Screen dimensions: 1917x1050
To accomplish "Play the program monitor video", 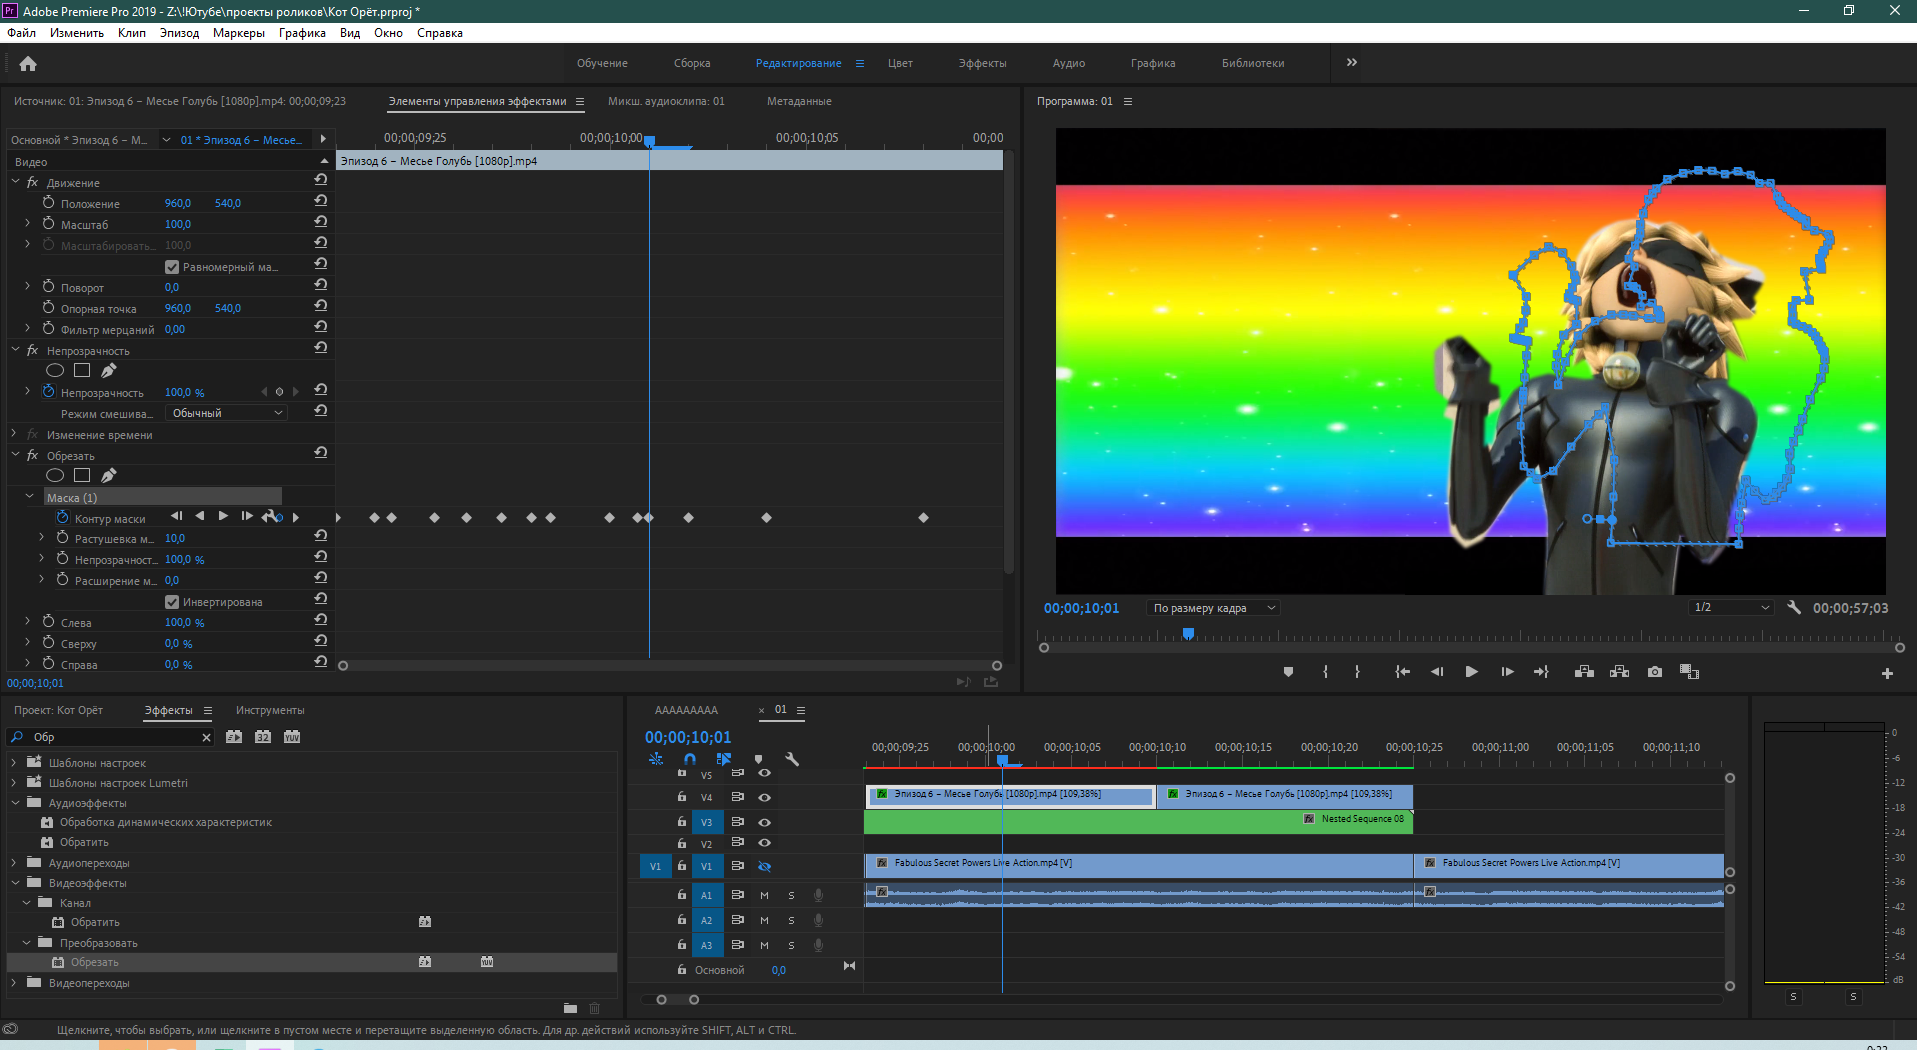I will [x=1472, y=672].
